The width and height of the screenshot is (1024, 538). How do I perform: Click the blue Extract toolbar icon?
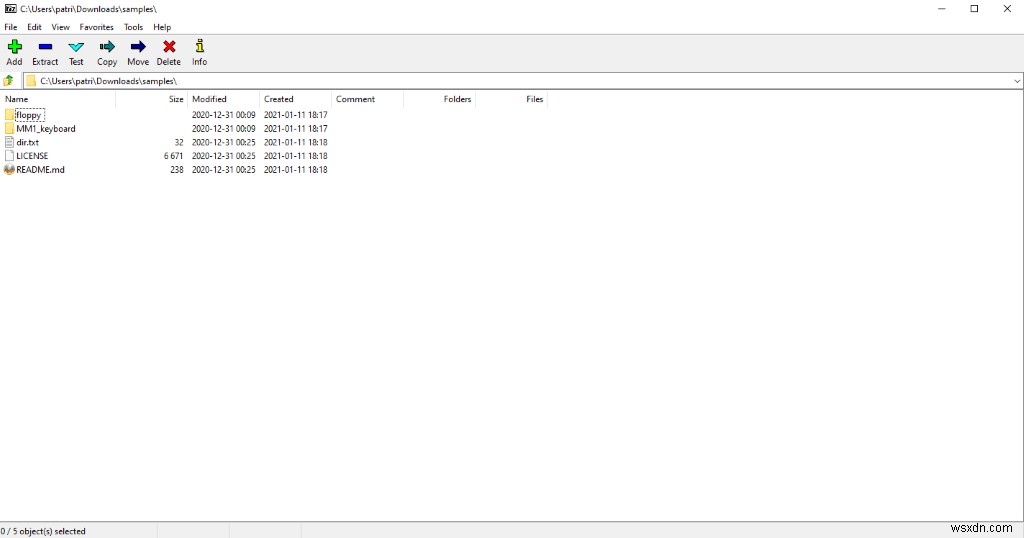point(45,47)
